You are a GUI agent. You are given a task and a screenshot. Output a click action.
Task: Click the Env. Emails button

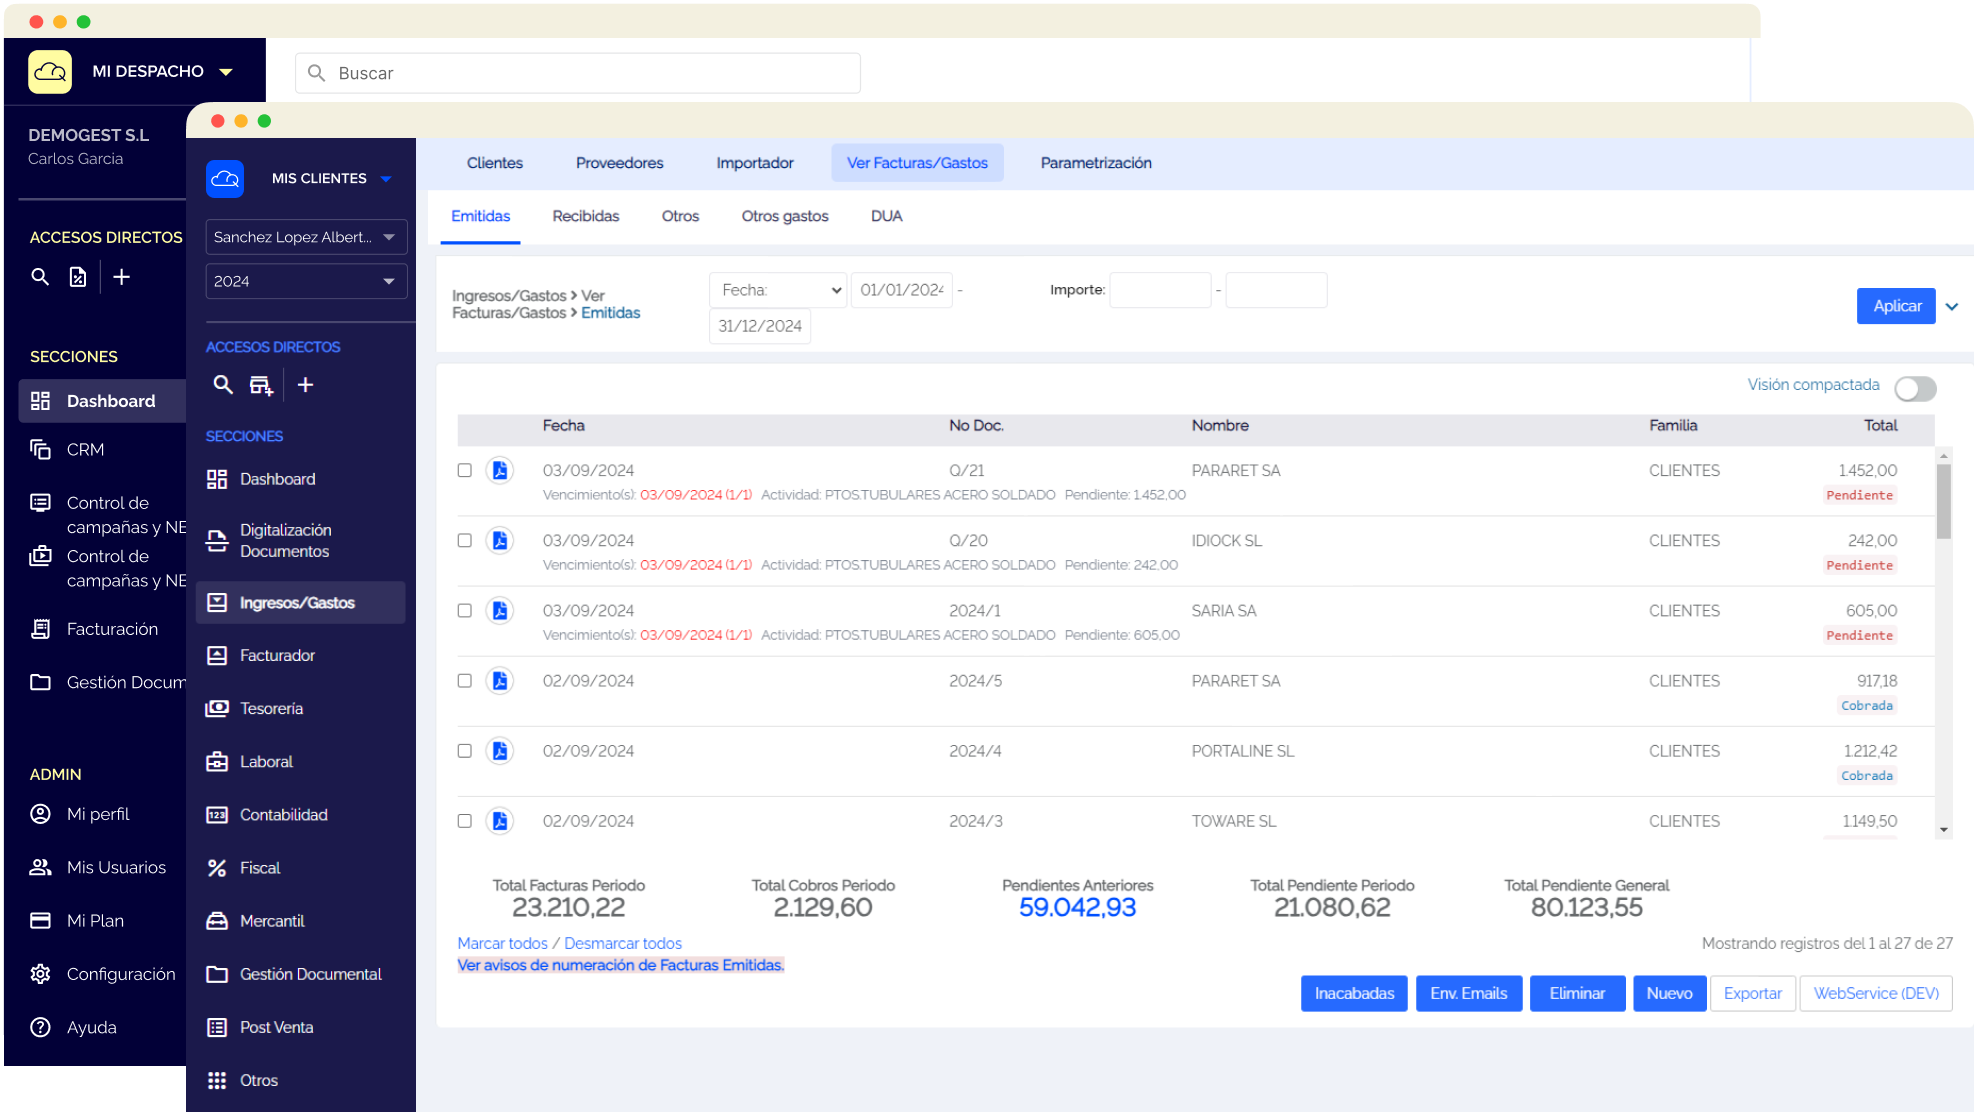tap(1469, 993)
